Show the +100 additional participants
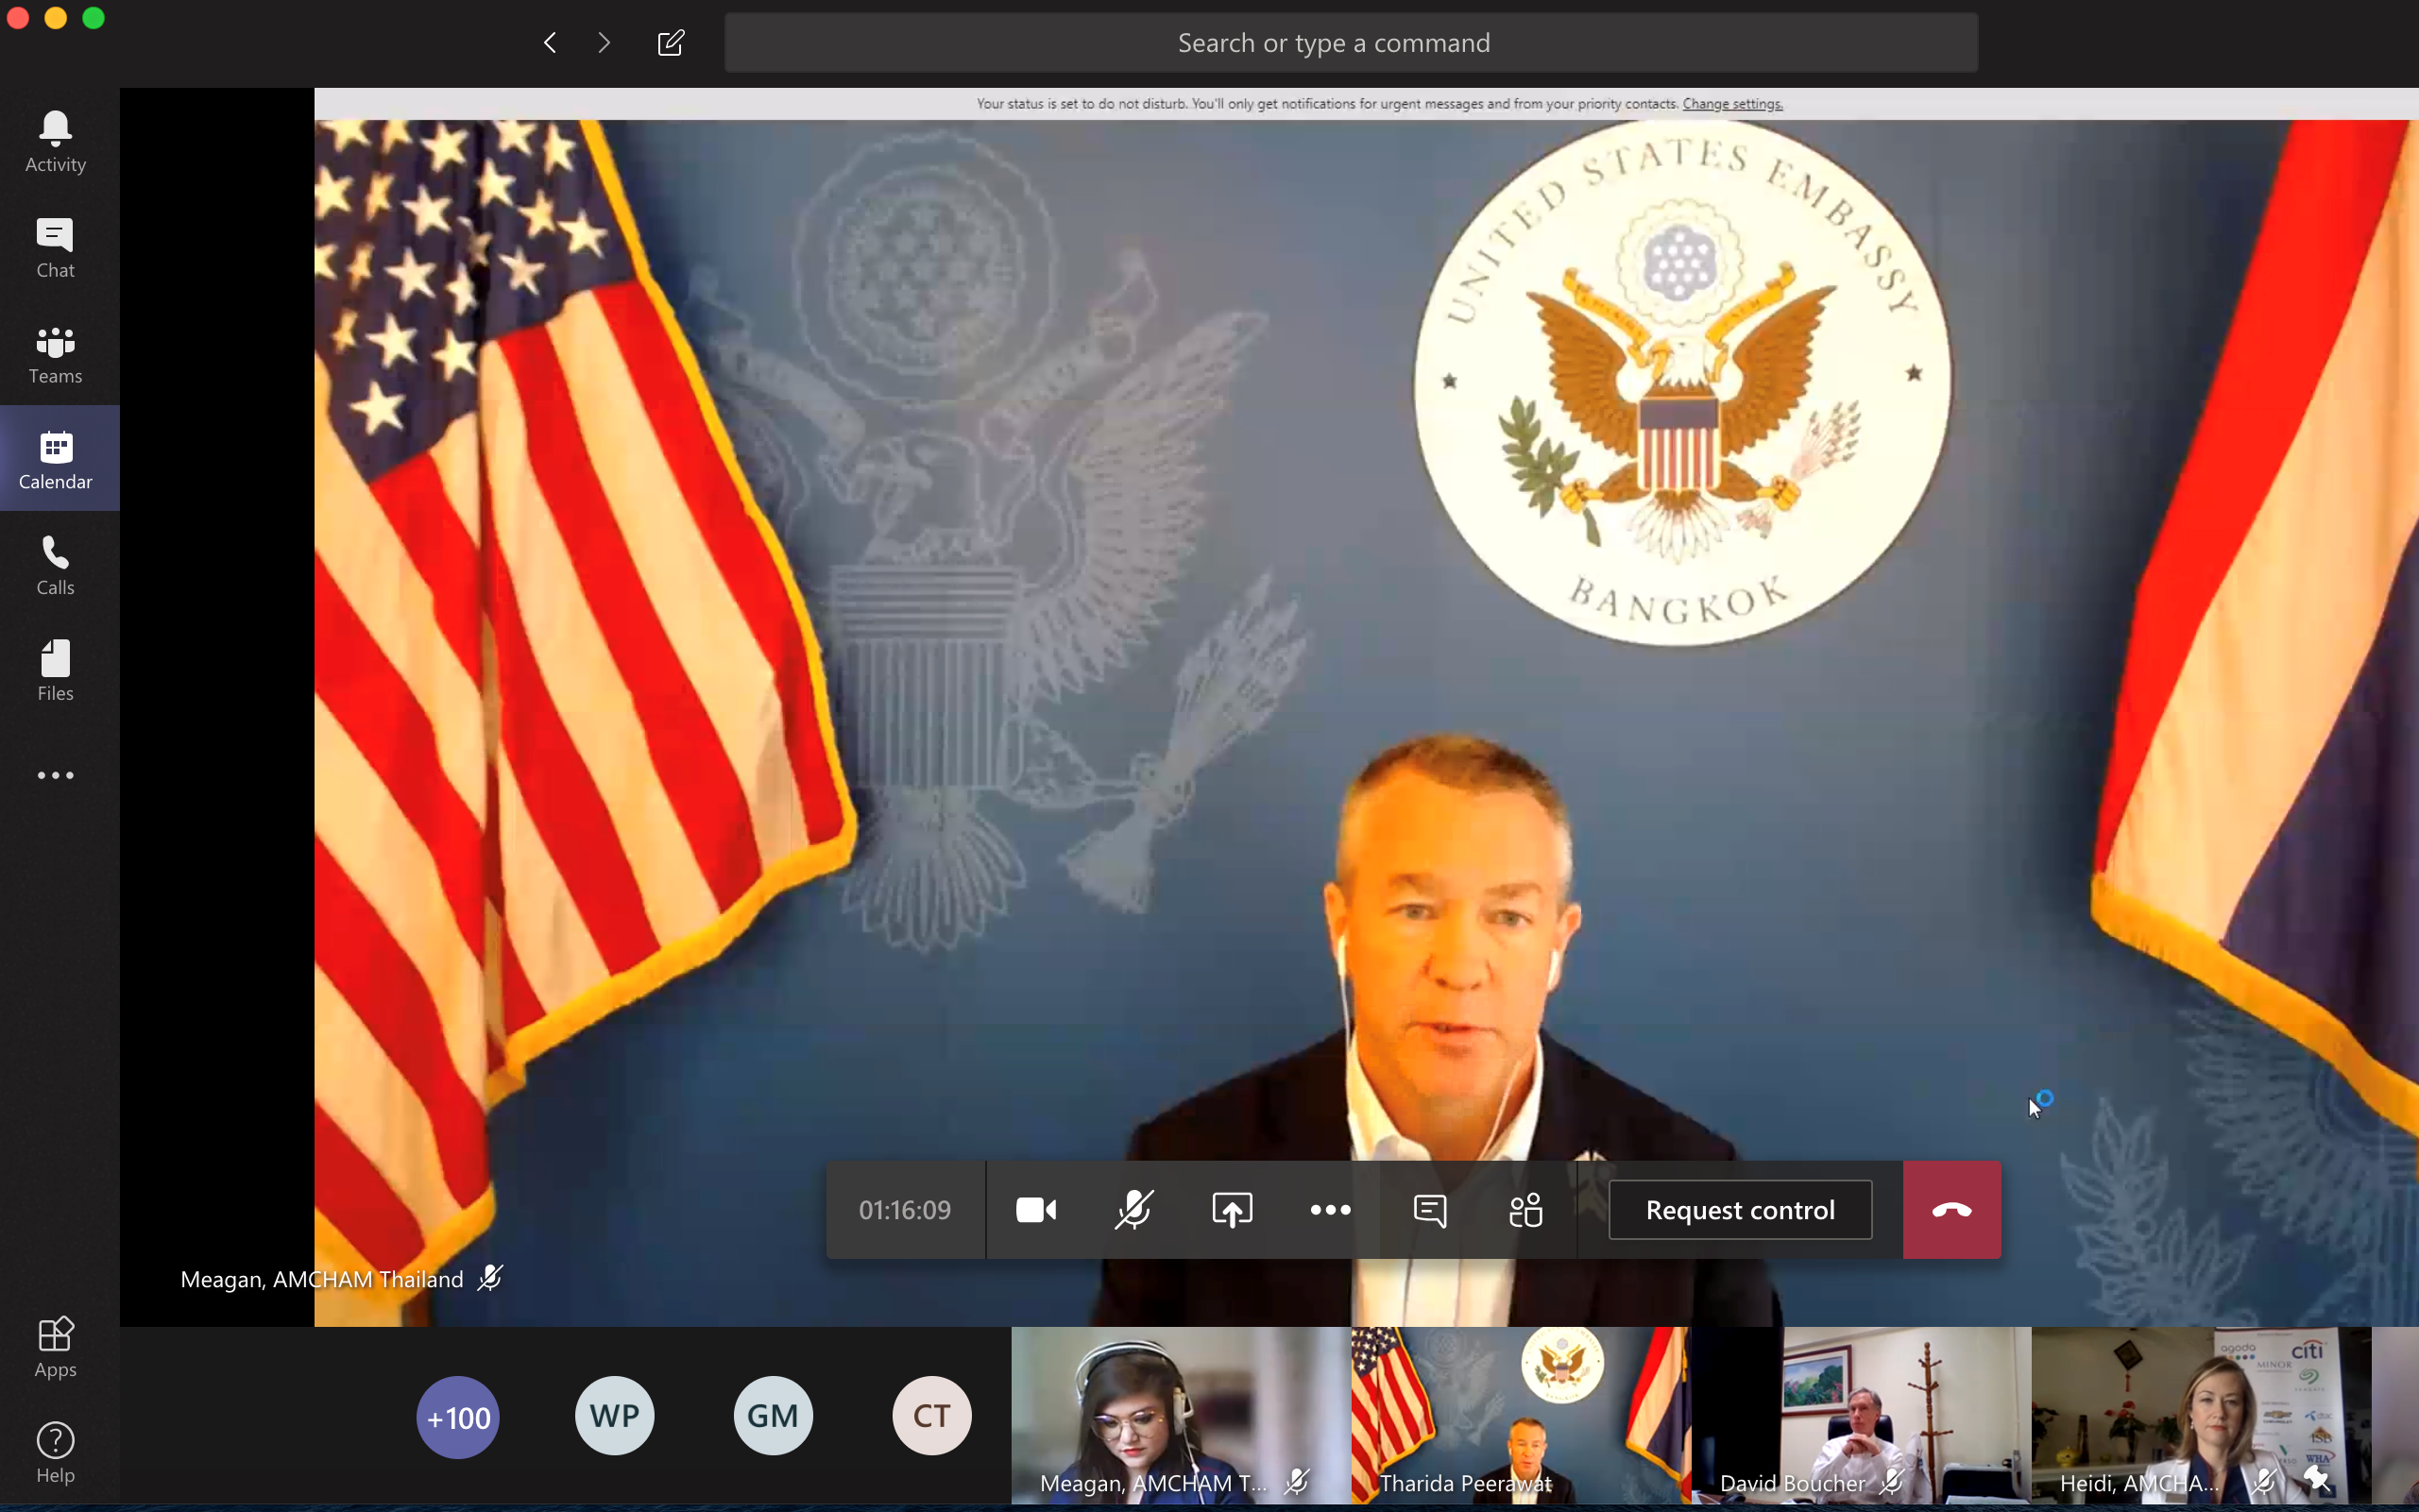The image size is (2419, 1512). (458, 1417)
